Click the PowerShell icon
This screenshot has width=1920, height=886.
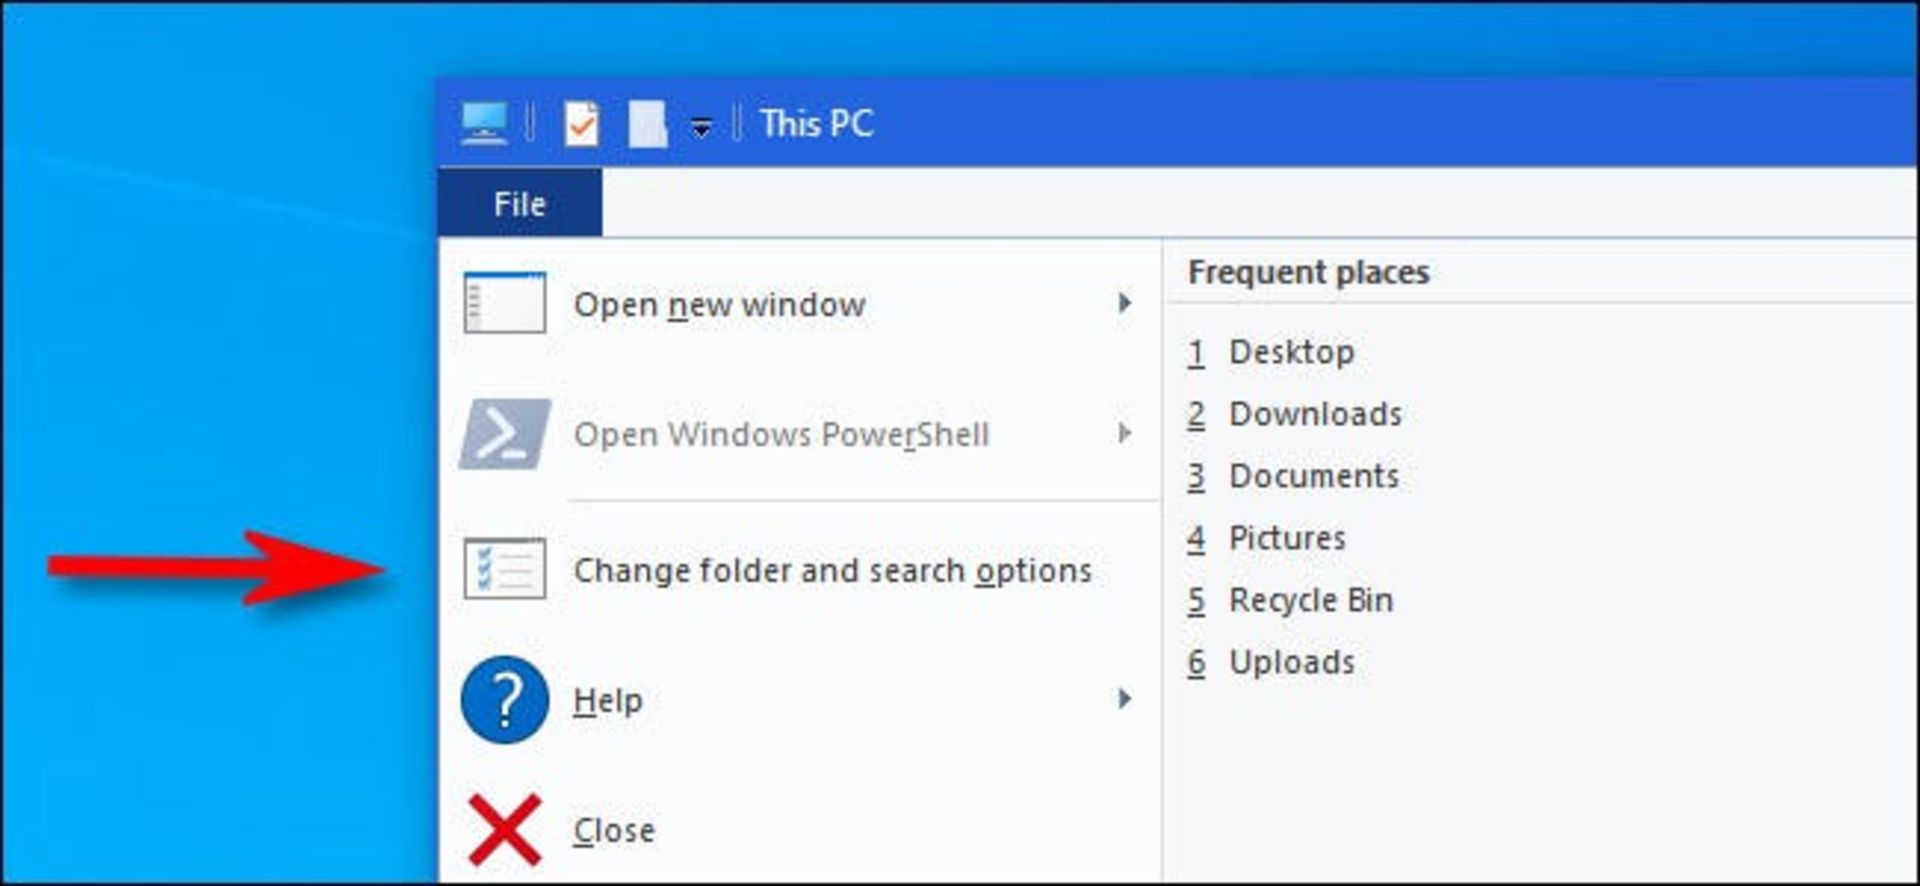[505, 434]
